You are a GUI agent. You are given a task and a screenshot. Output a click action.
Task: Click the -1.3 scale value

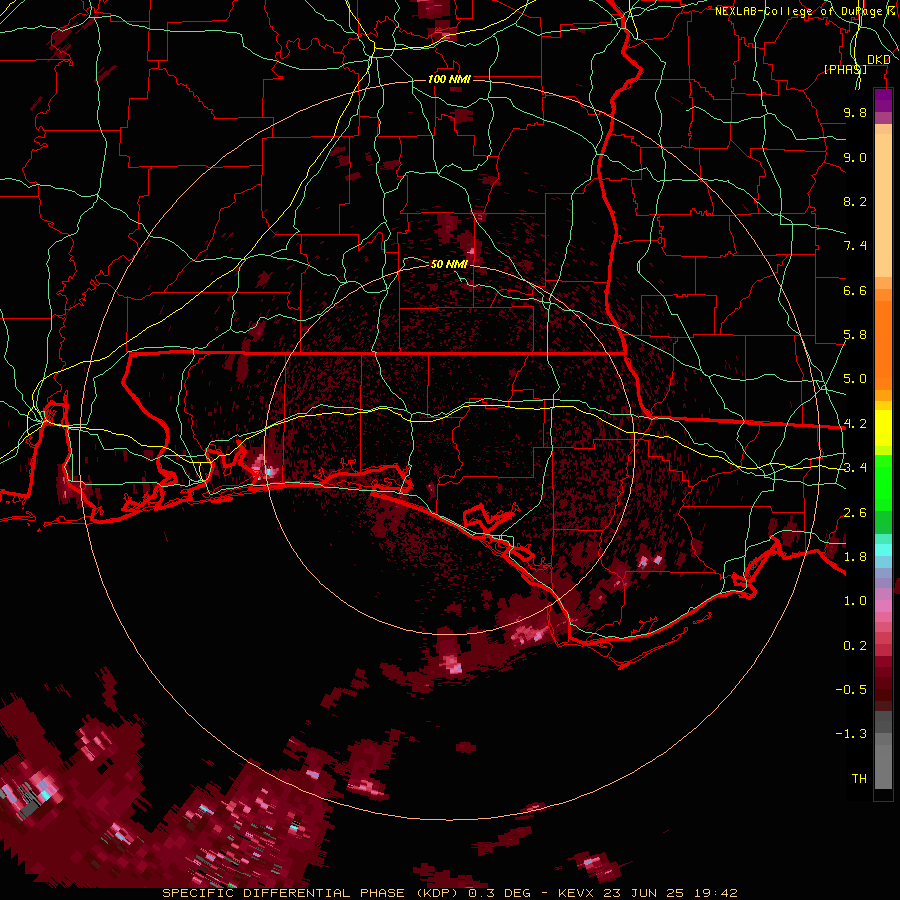tap(851, 734)
